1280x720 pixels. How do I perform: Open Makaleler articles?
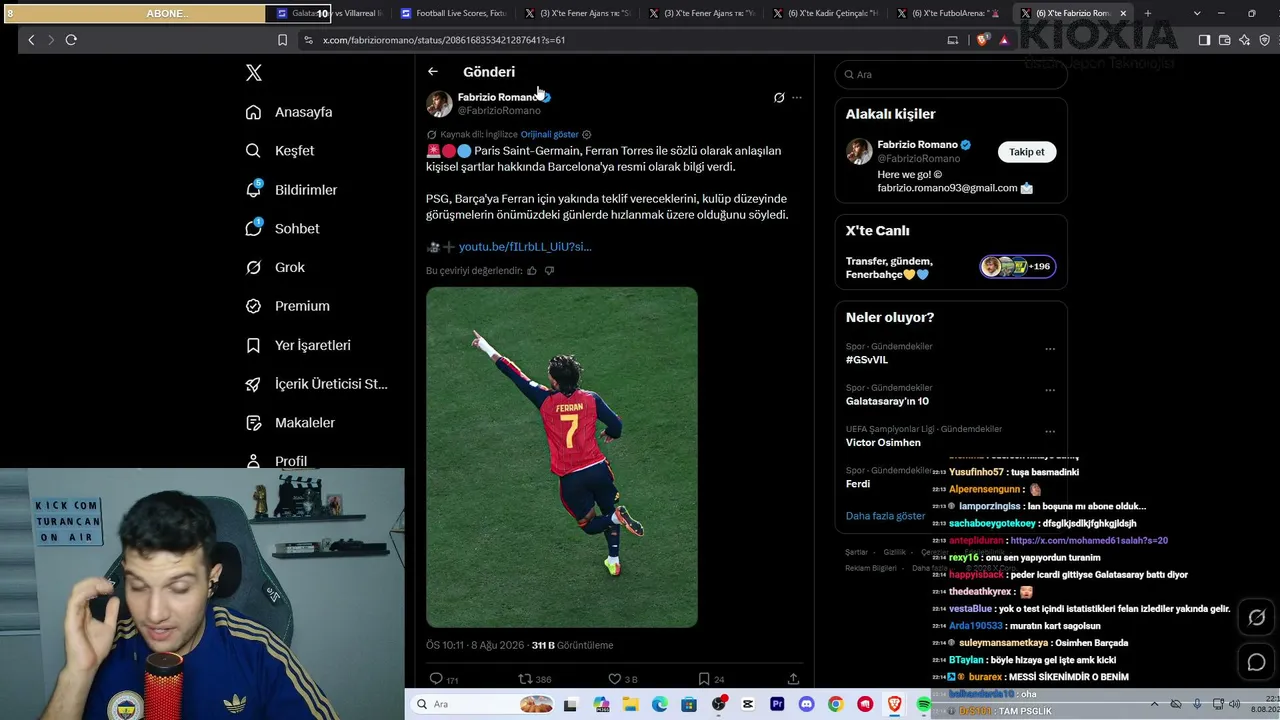(290, 423)
